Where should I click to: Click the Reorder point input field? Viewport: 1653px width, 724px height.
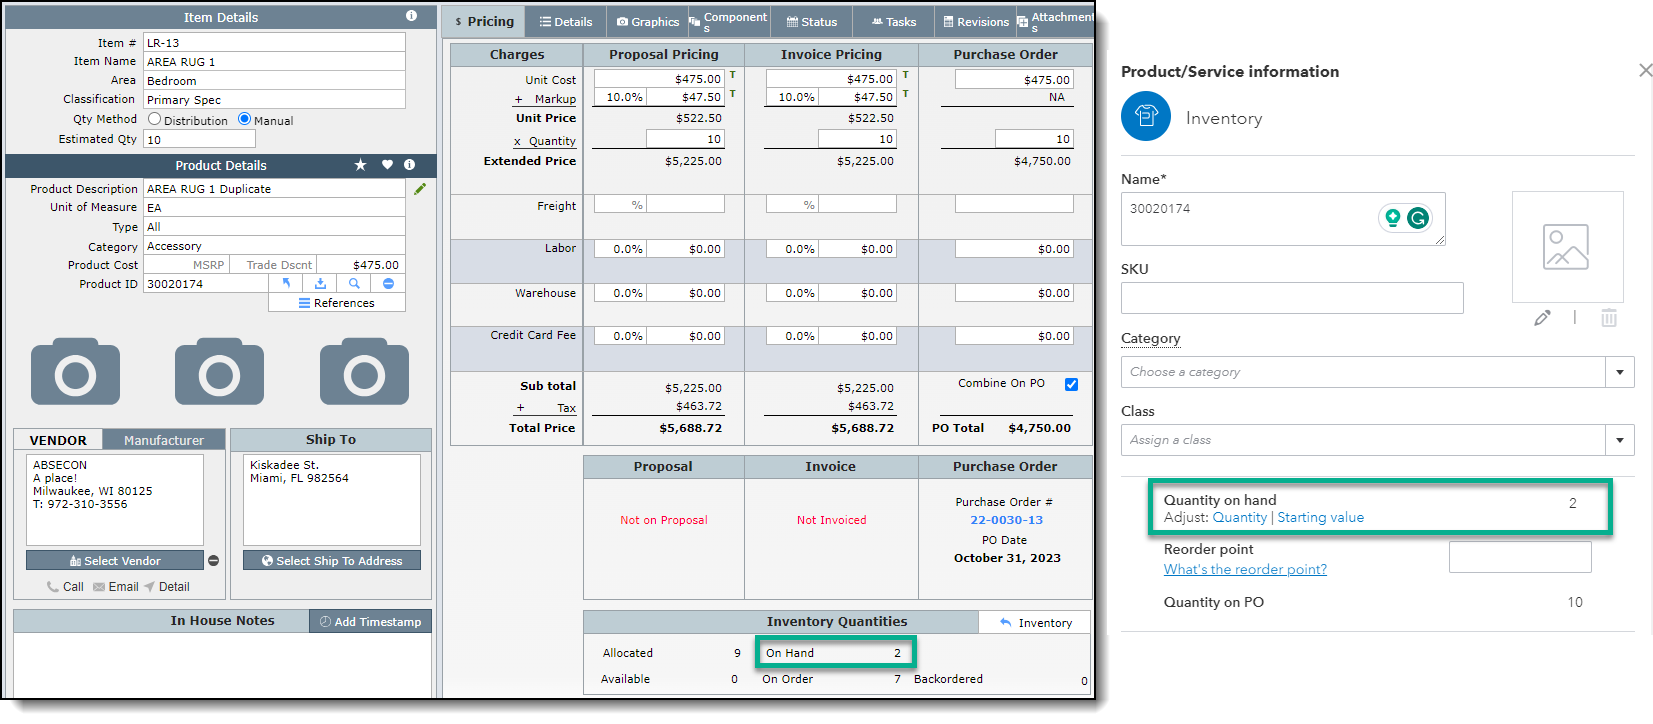tap(1520, 557)
